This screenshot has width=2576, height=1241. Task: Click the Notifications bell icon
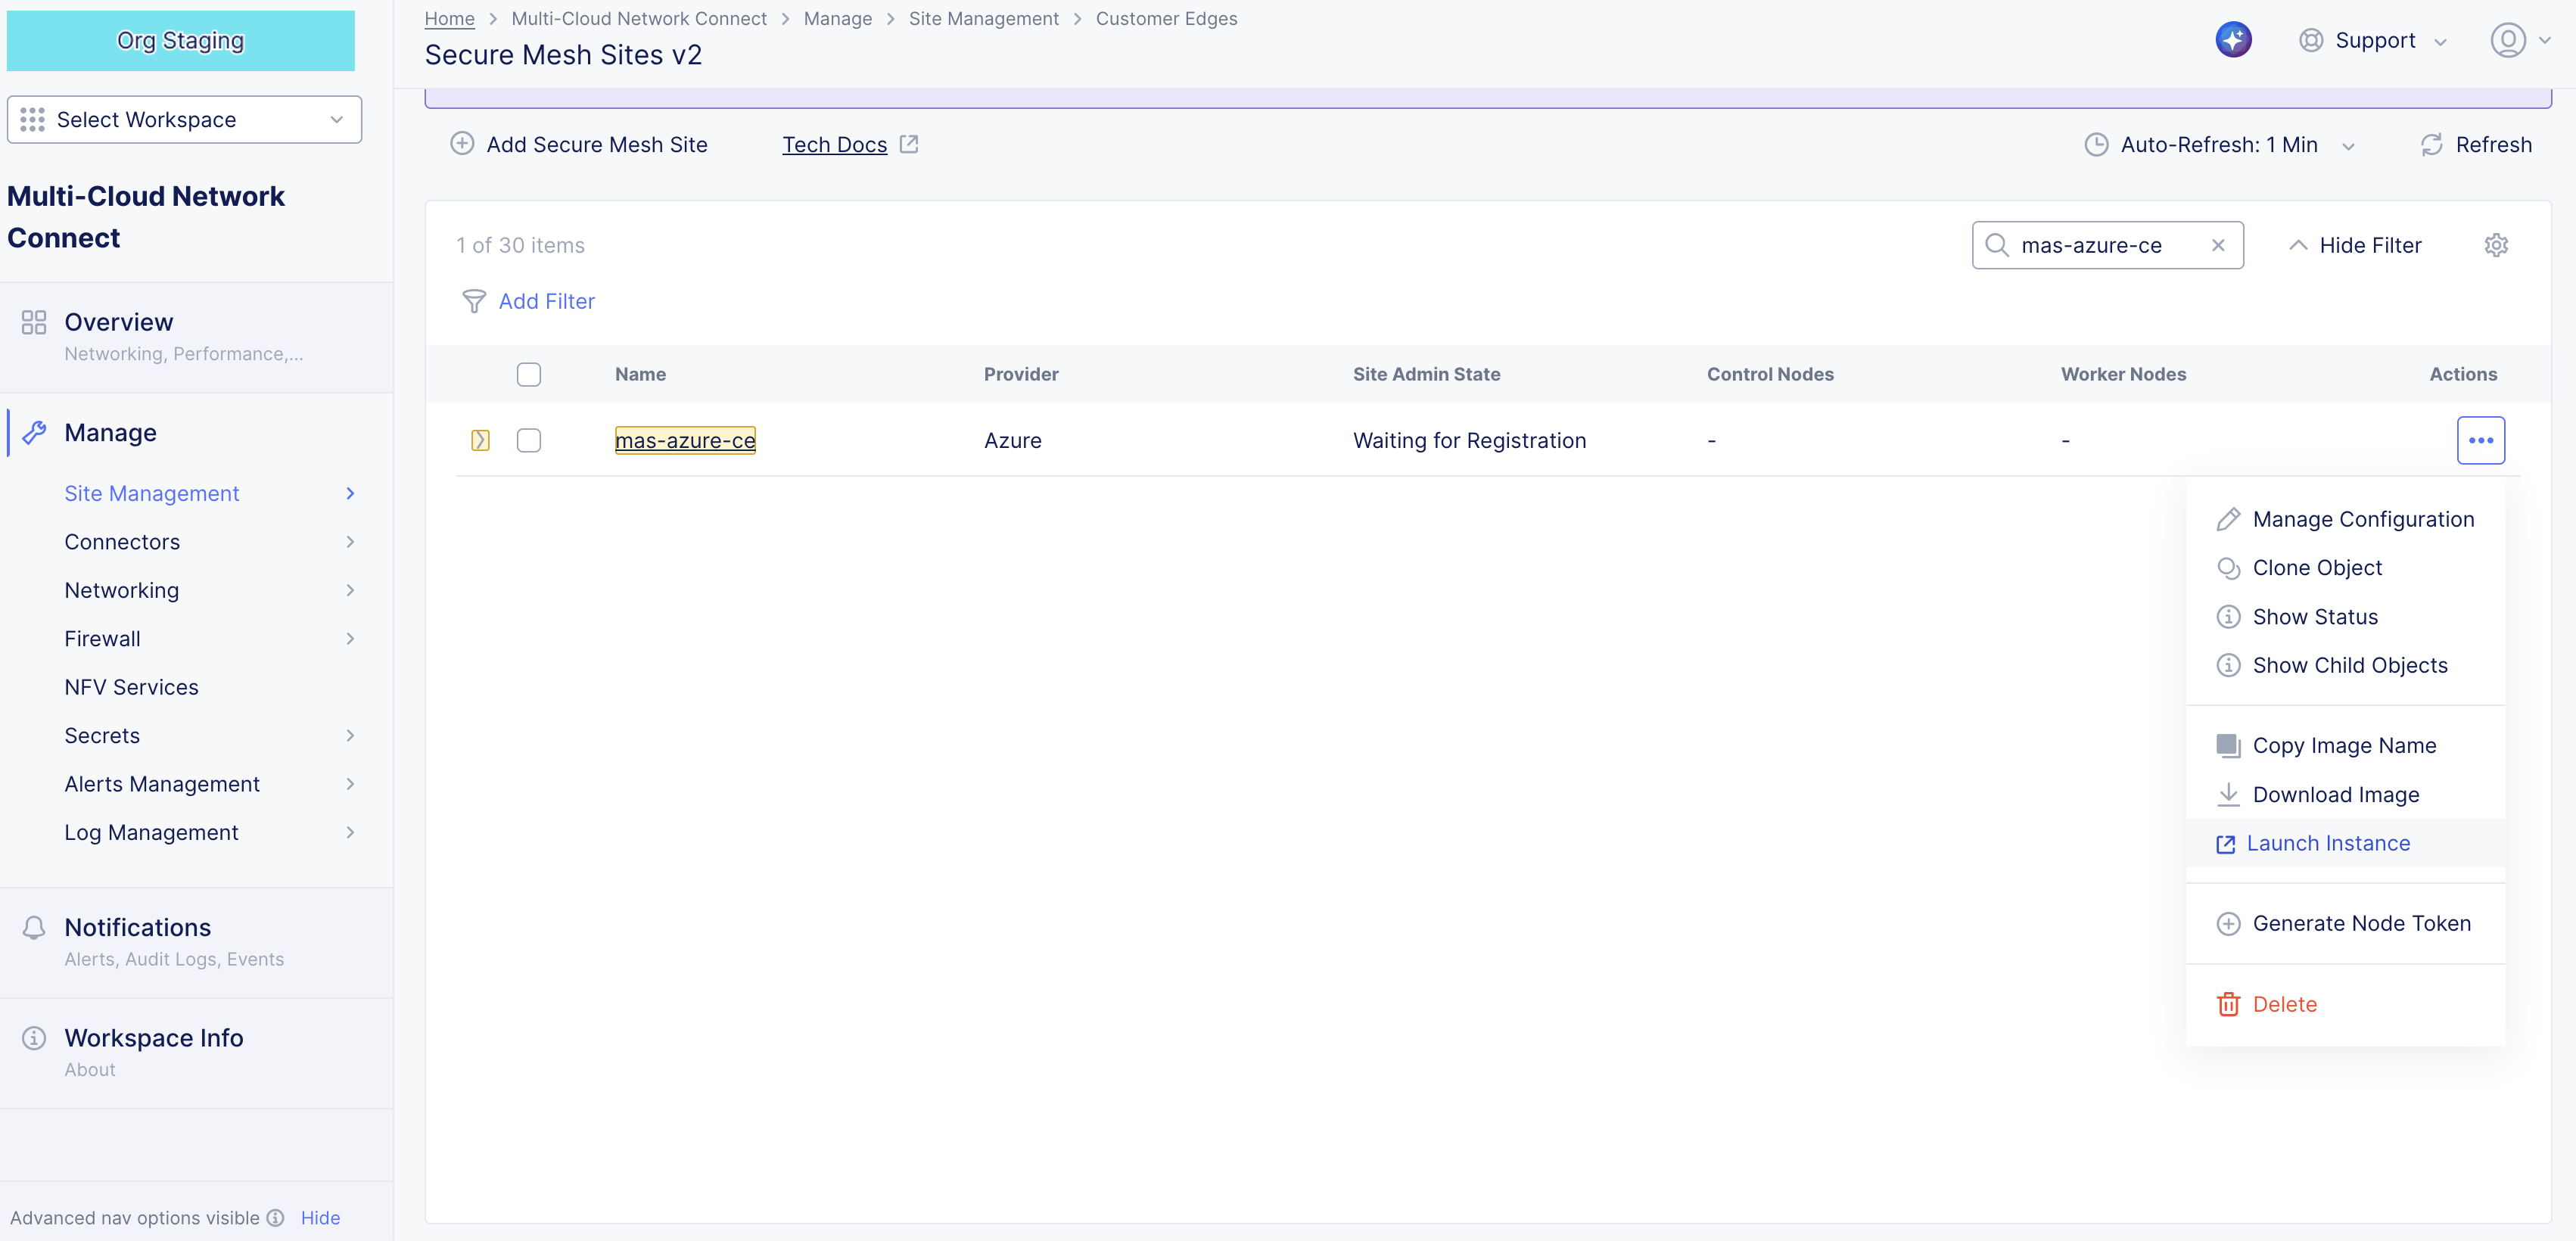point(34,927)
